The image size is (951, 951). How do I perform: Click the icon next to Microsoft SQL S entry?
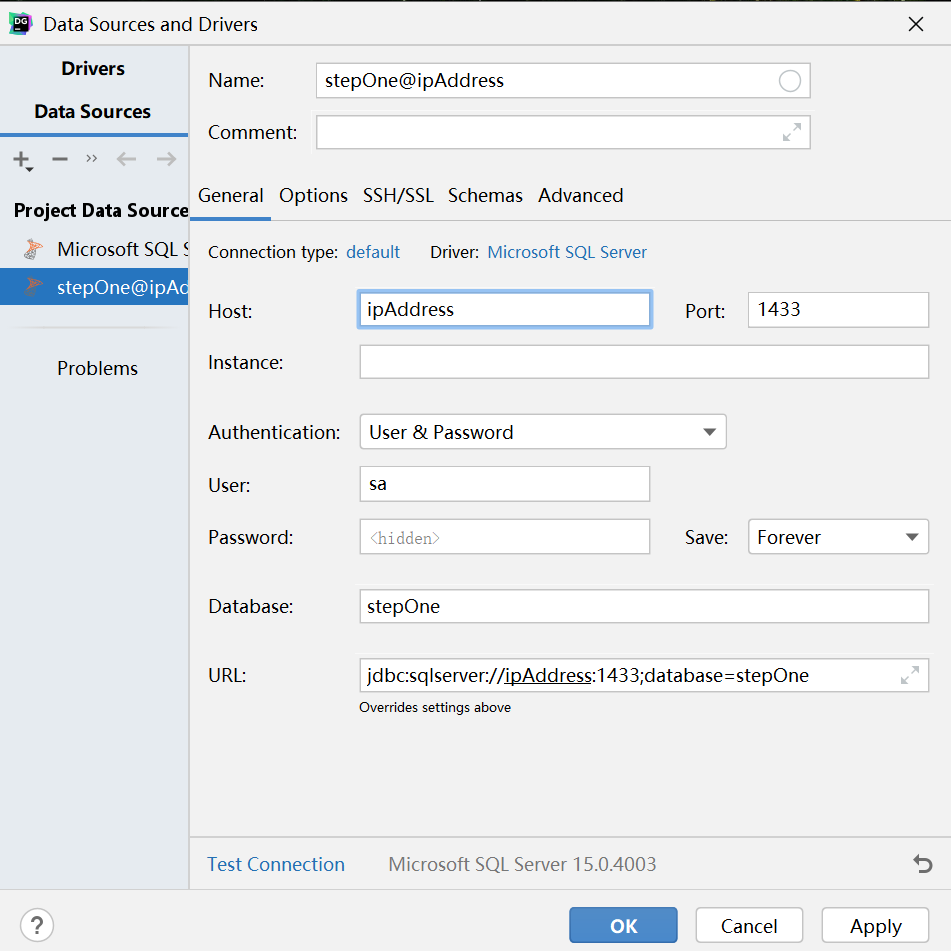33,249
